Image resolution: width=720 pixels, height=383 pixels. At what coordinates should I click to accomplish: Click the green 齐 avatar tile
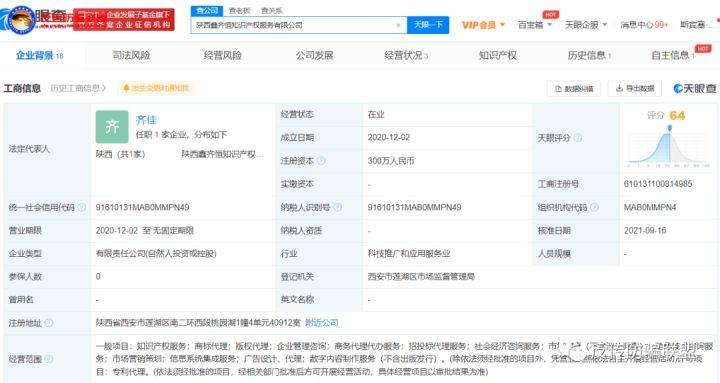pyautogui.click(x=112, y=127)
